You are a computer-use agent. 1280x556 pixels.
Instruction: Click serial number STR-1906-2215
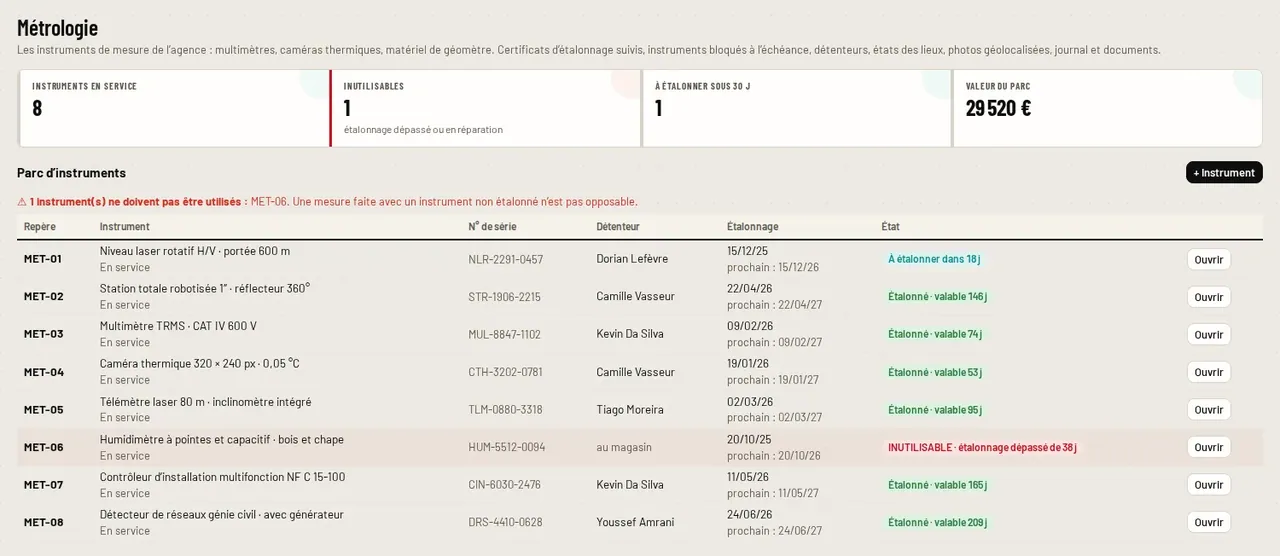coord(504,297)
